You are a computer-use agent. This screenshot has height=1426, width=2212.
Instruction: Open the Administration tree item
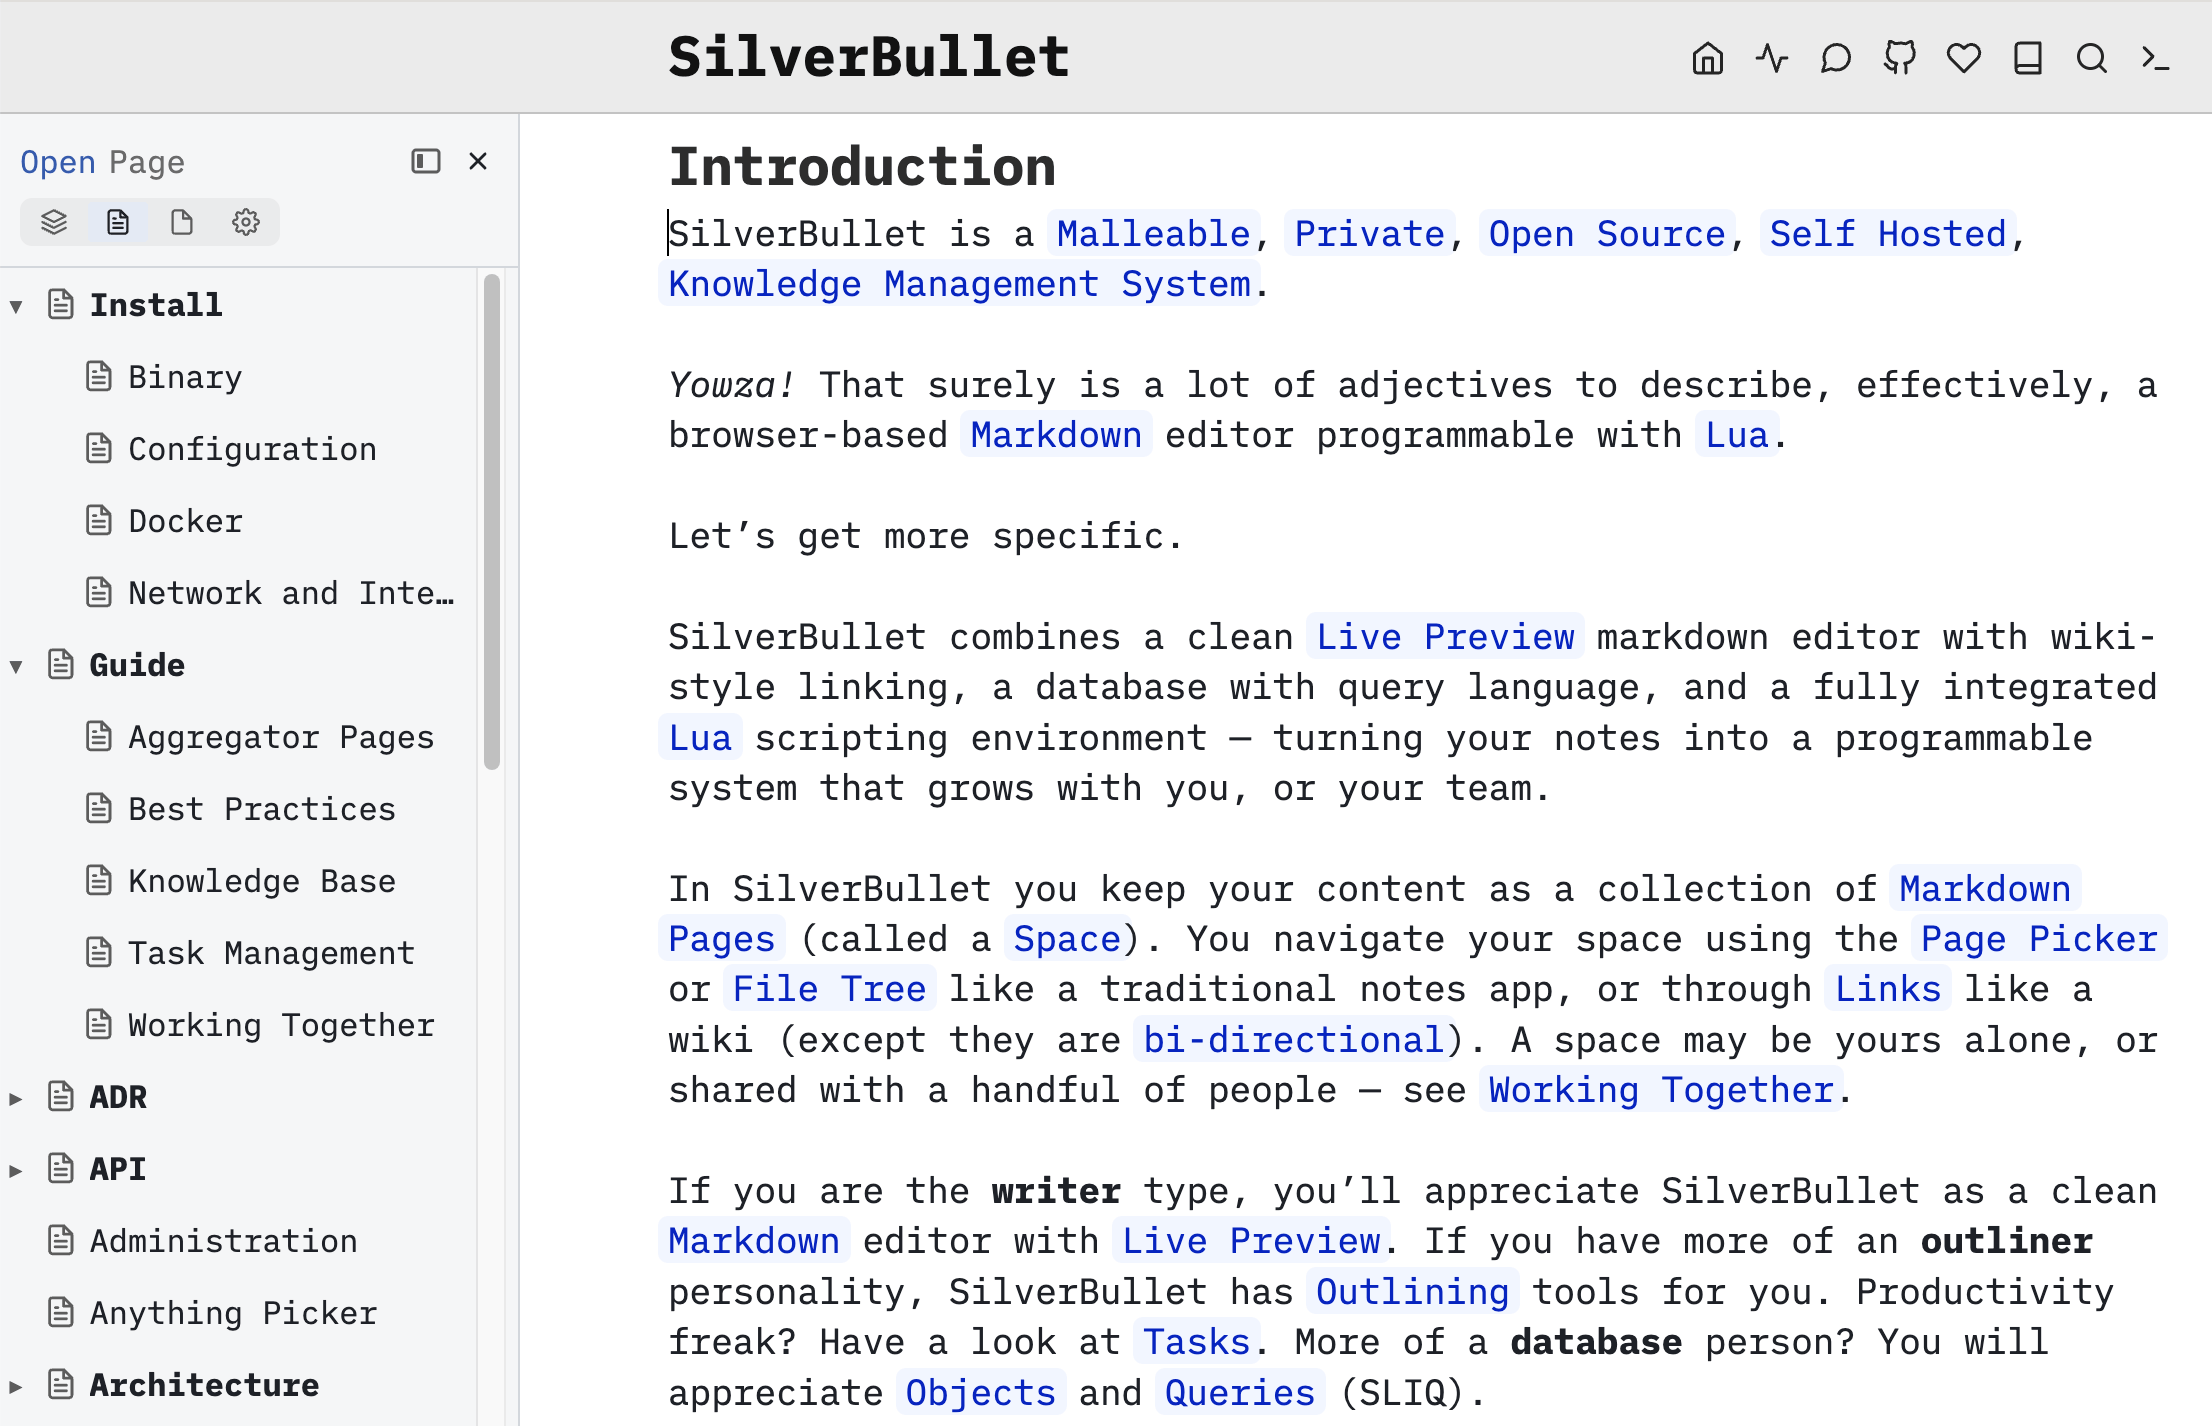tap(223, 1241)
